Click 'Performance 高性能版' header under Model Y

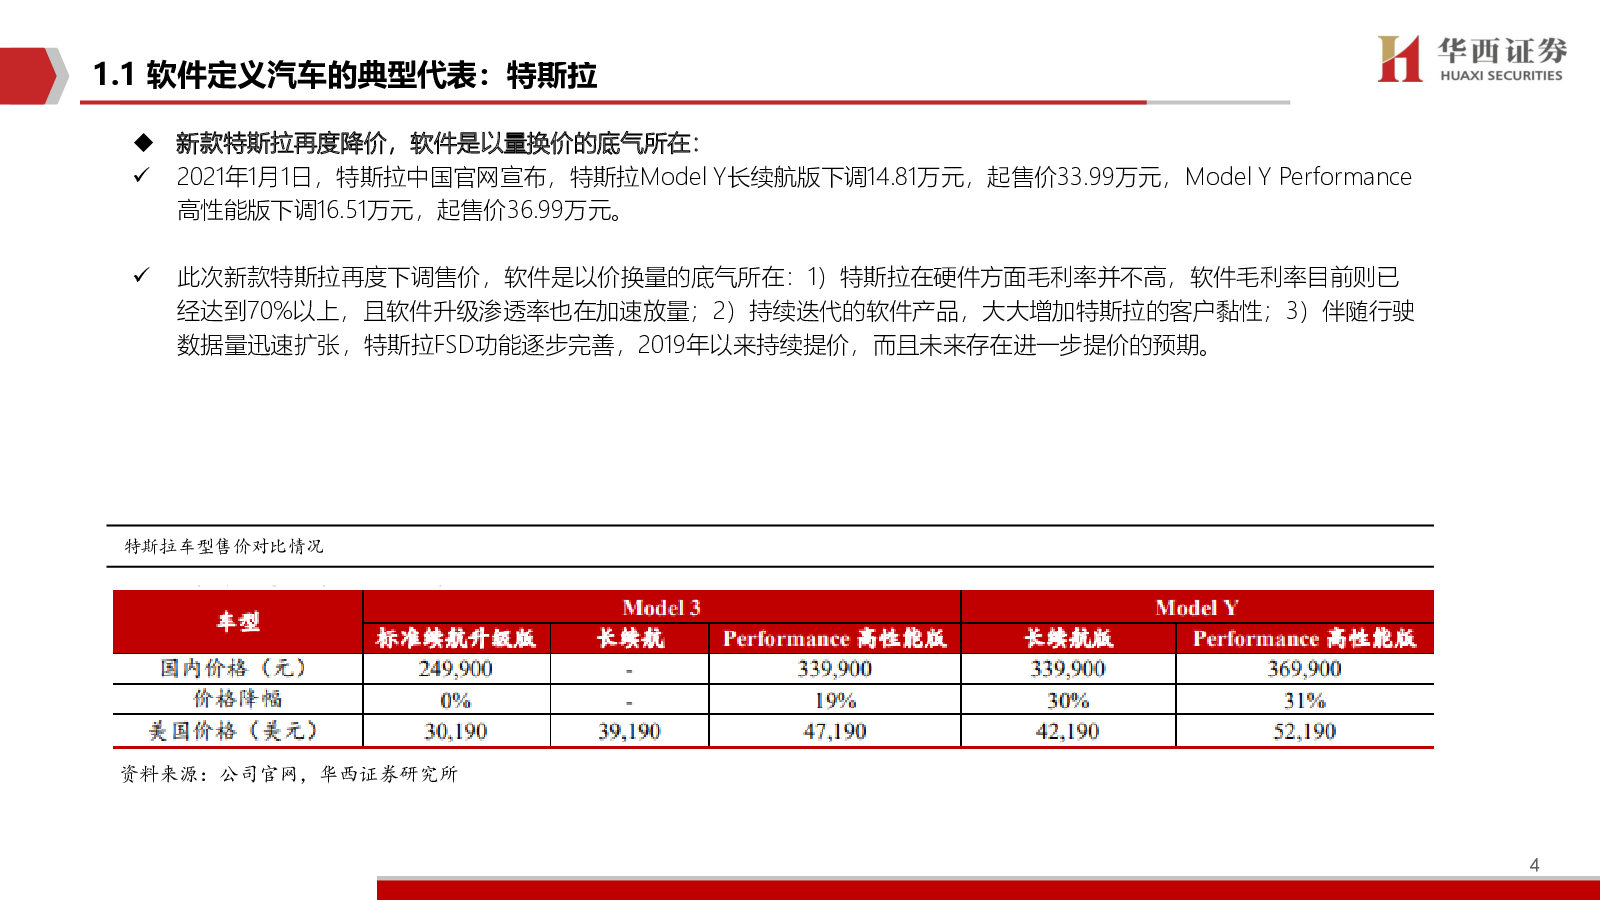pyautogui.click(x=1305, y=638)
